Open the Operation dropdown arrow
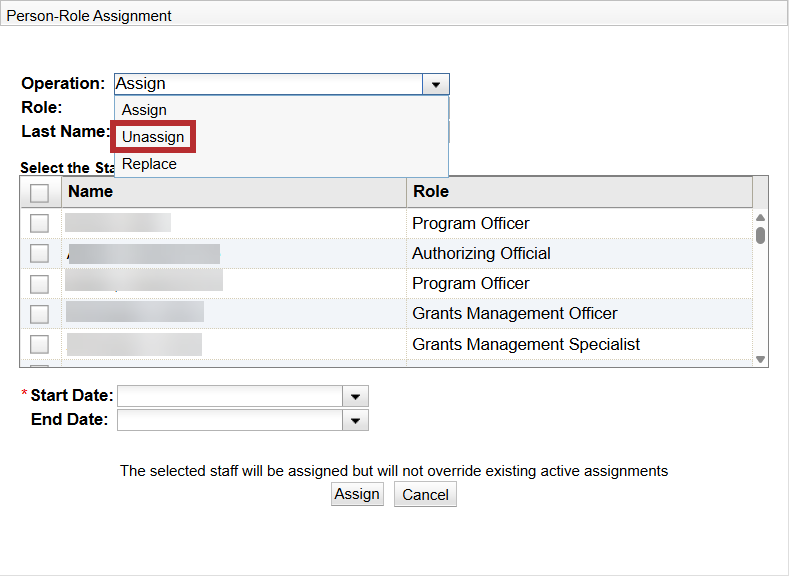This screenshot has width=789, height=576. [x=435, y=85]
